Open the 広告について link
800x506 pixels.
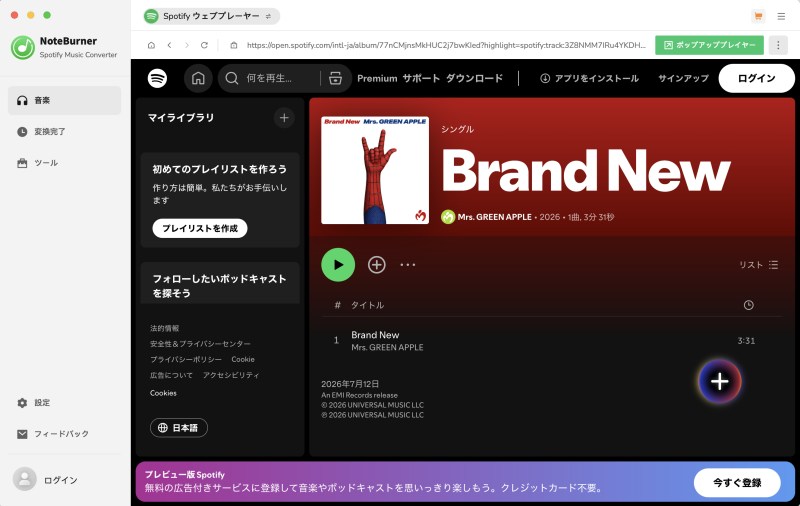(171, 375)
